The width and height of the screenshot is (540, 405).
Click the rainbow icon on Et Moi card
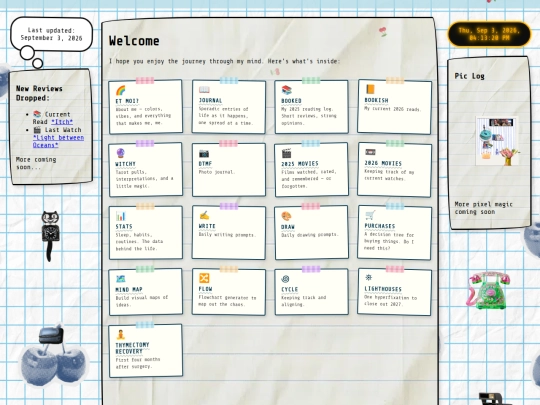tap(121, 91)
